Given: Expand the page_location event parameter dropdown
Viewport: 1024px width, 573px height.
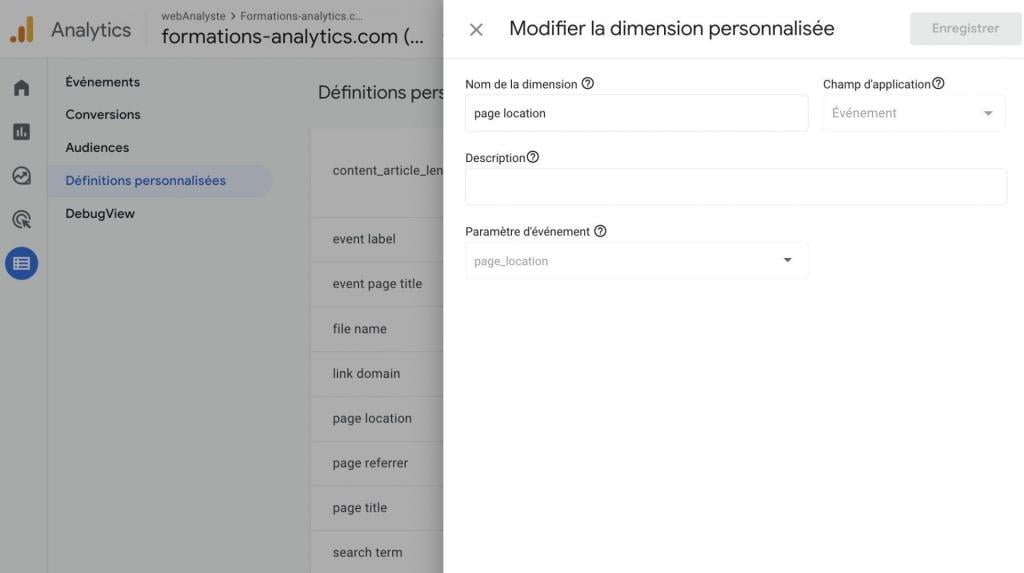Looking at the screenshot, I should point(636,261).
